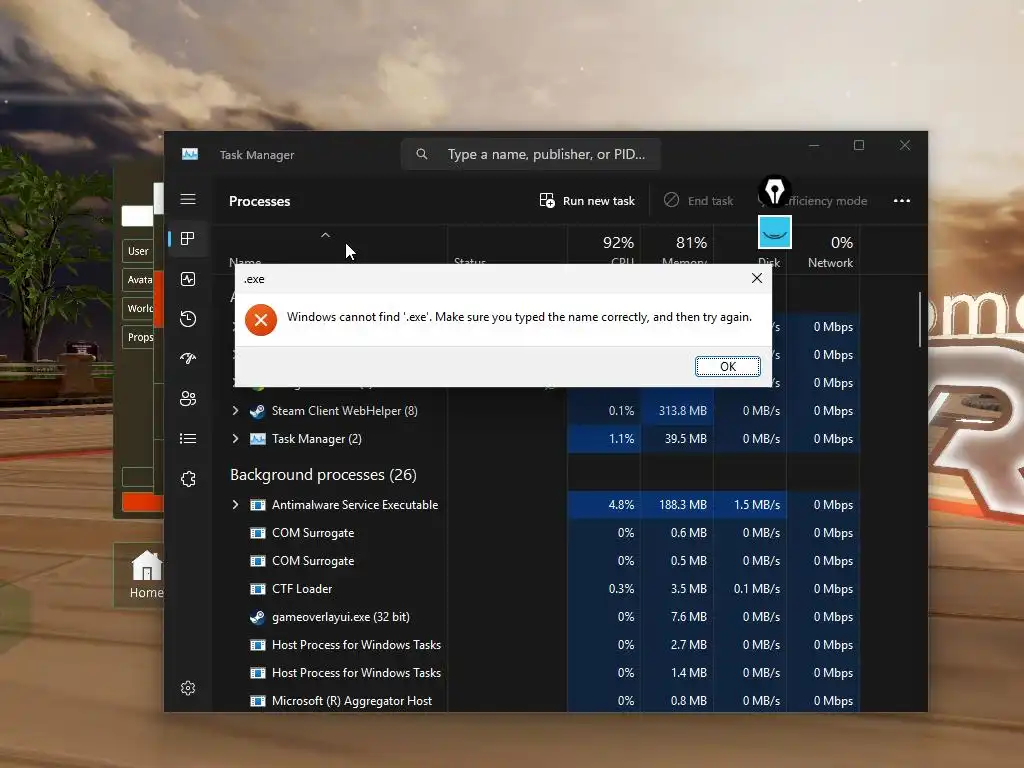
Task: Open the three-dot more options menu
Action: coord(901,200)
